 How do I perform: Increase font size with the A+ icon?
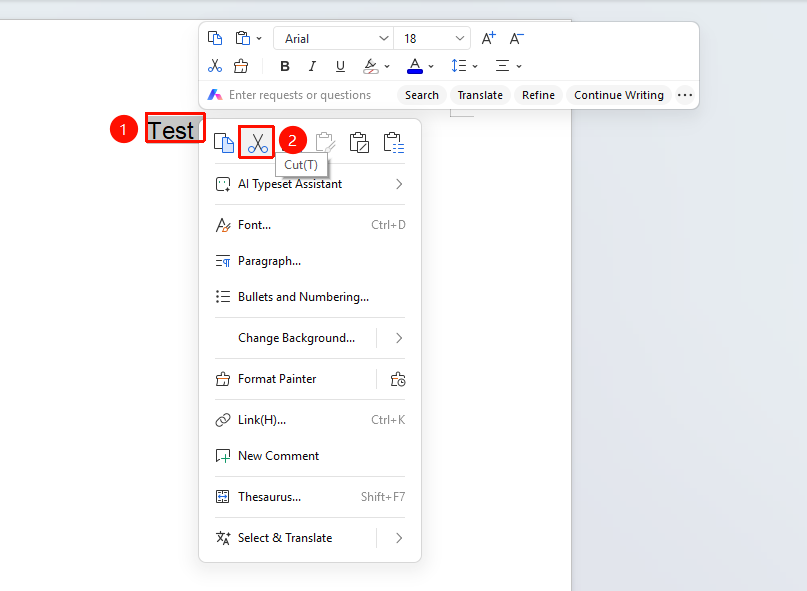point(488,38)
